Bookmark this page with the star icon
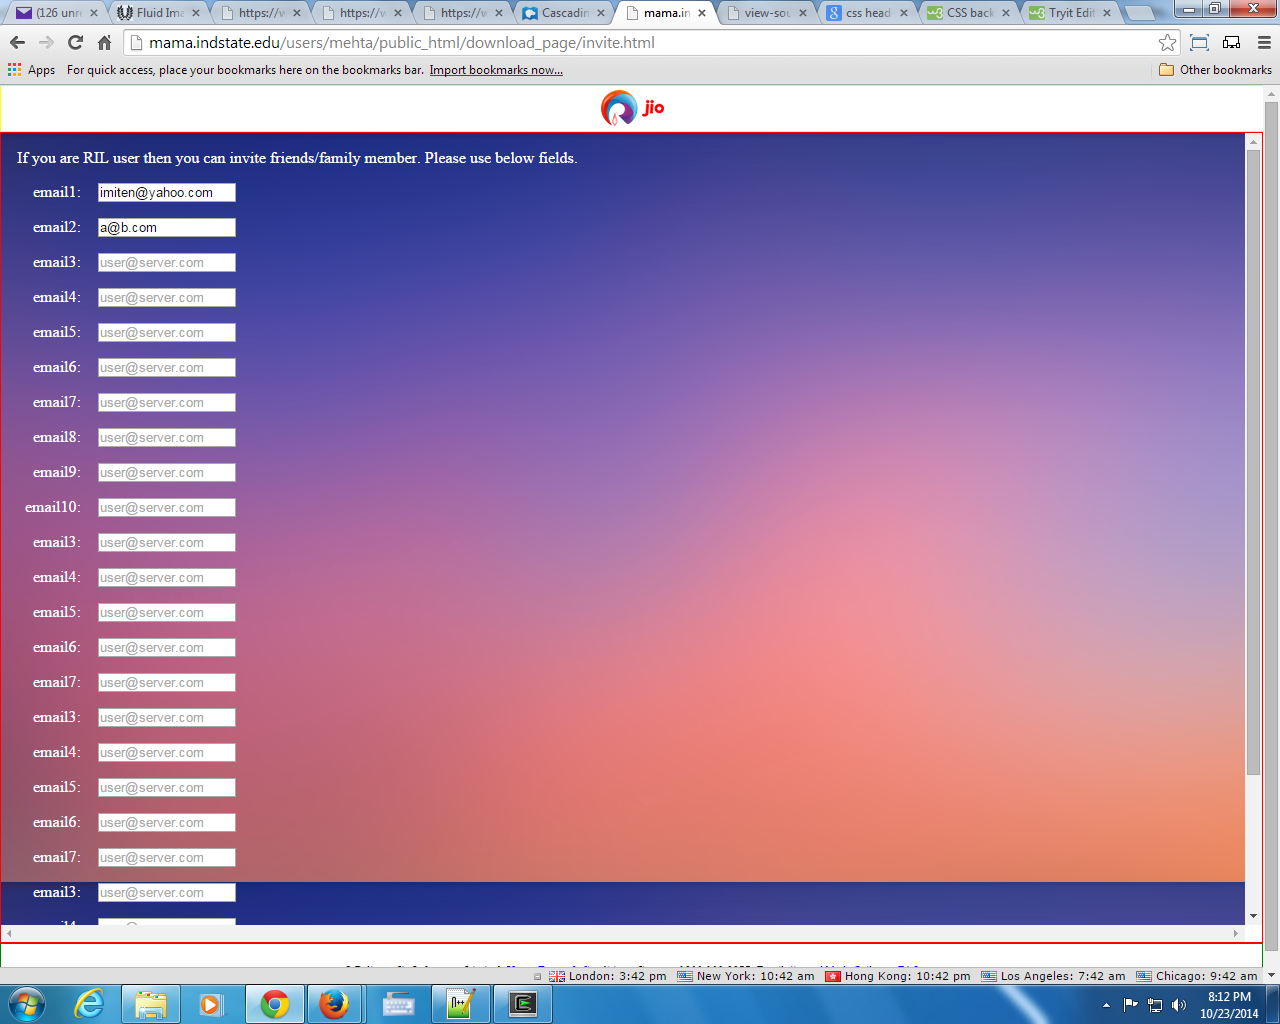Image resolution: width=1280 pixels, height=1024 pixels. tap(1167, 43)
